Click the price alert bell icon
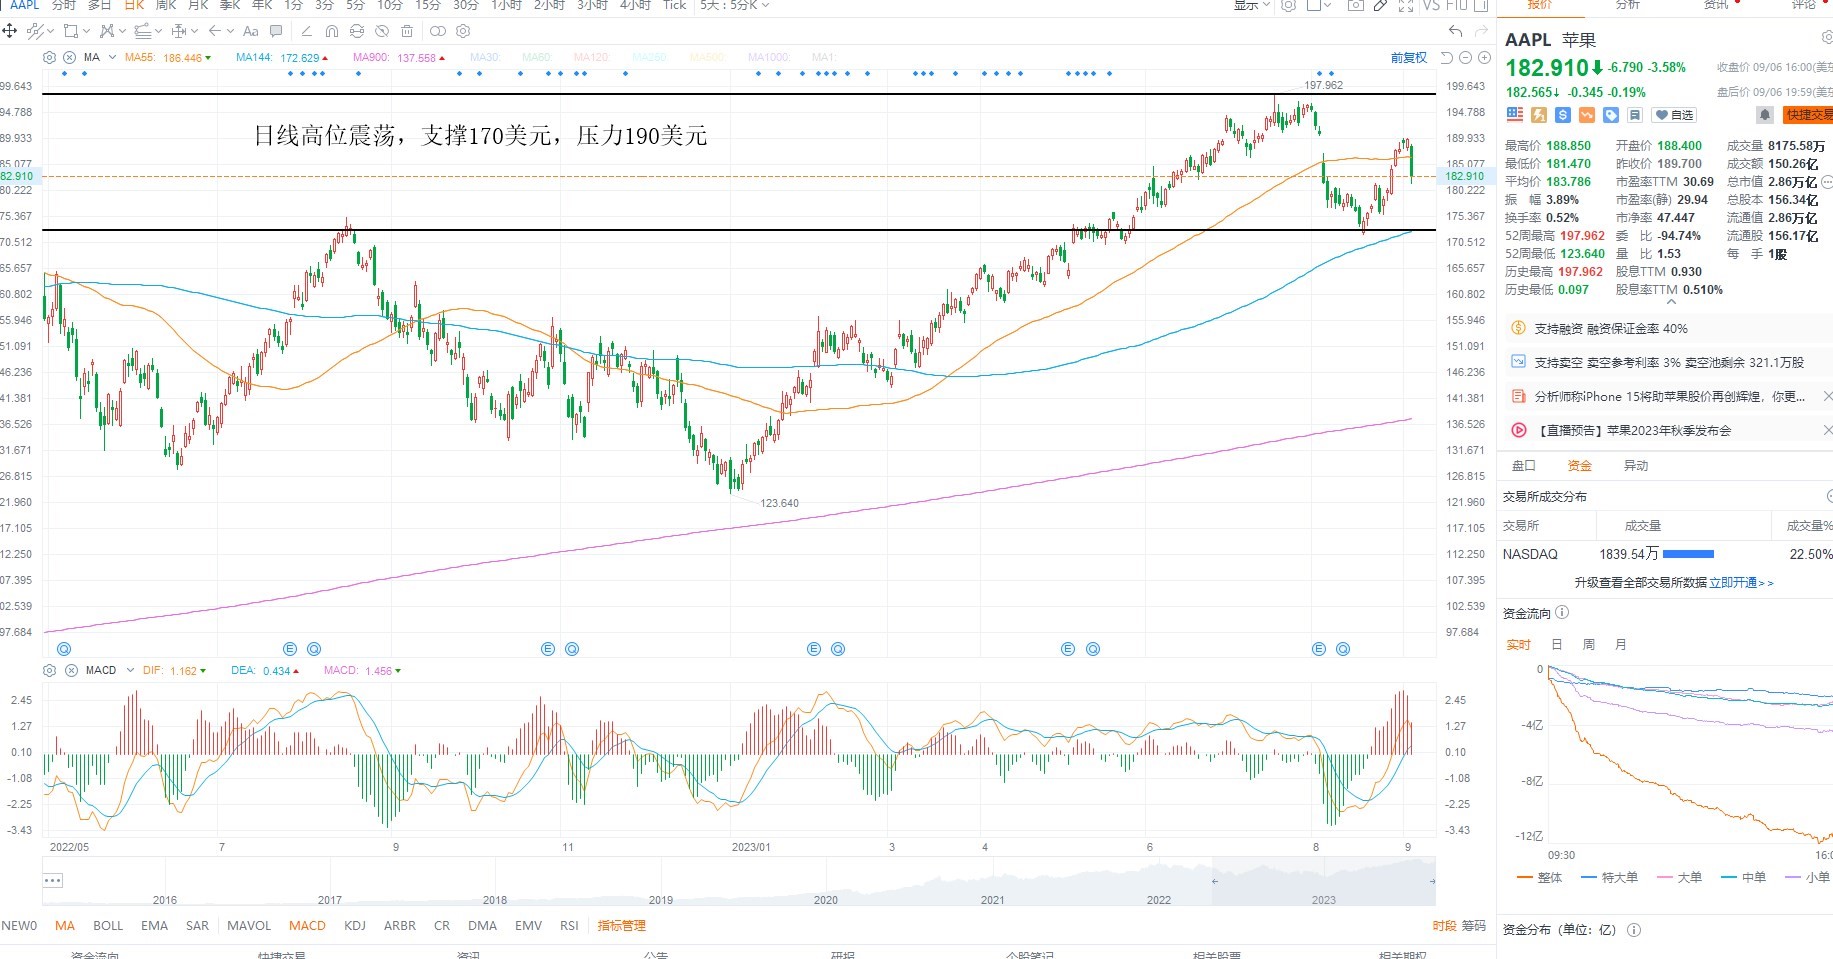This screenshot has height=959, width=1833. [1765, 115]
